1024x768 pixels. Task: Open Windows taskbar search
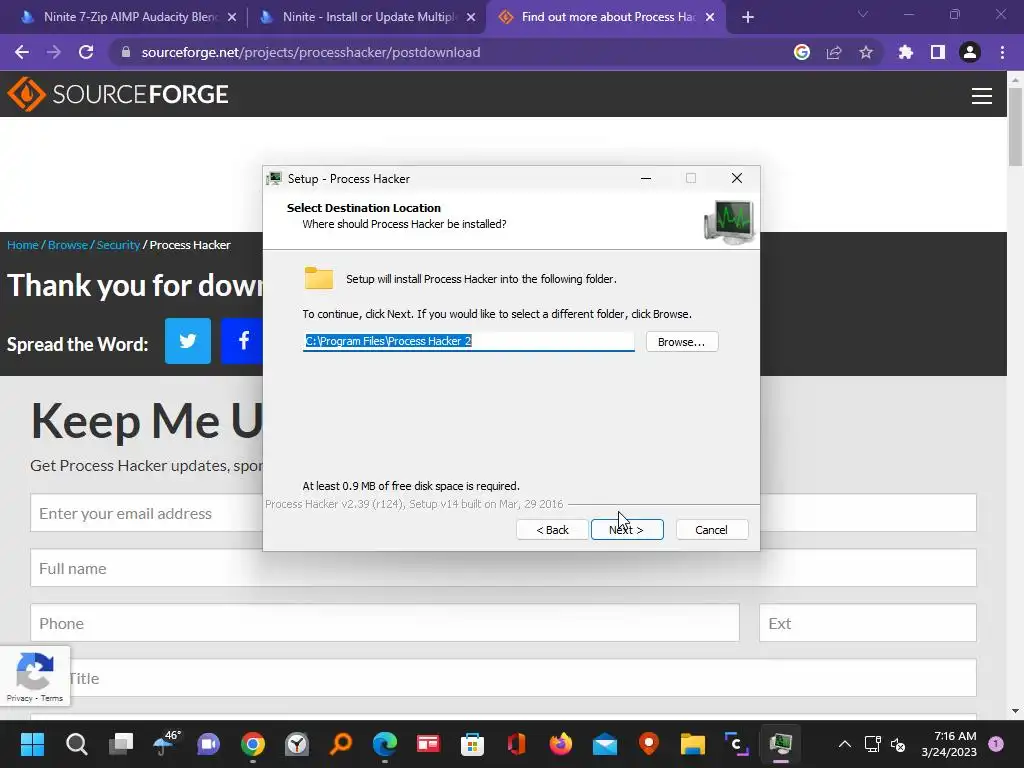[76, 744]
